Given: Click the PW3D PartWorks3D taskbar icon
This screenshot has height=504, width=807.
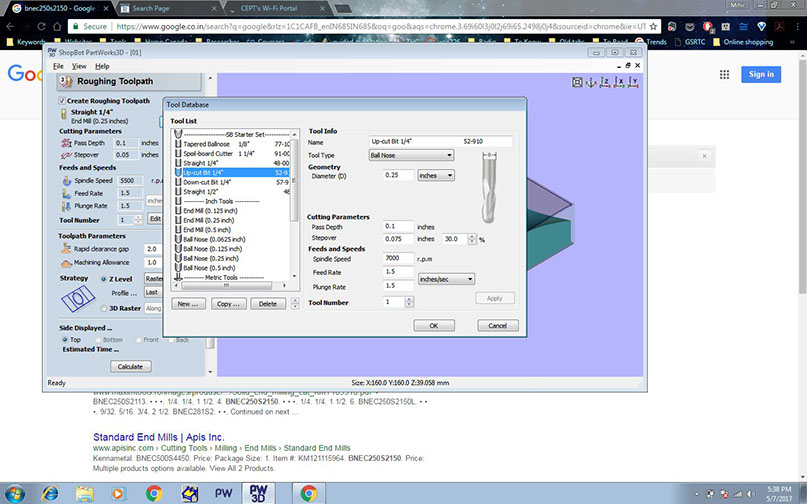Looking at the screenshot, I should [x=258, y=493].
